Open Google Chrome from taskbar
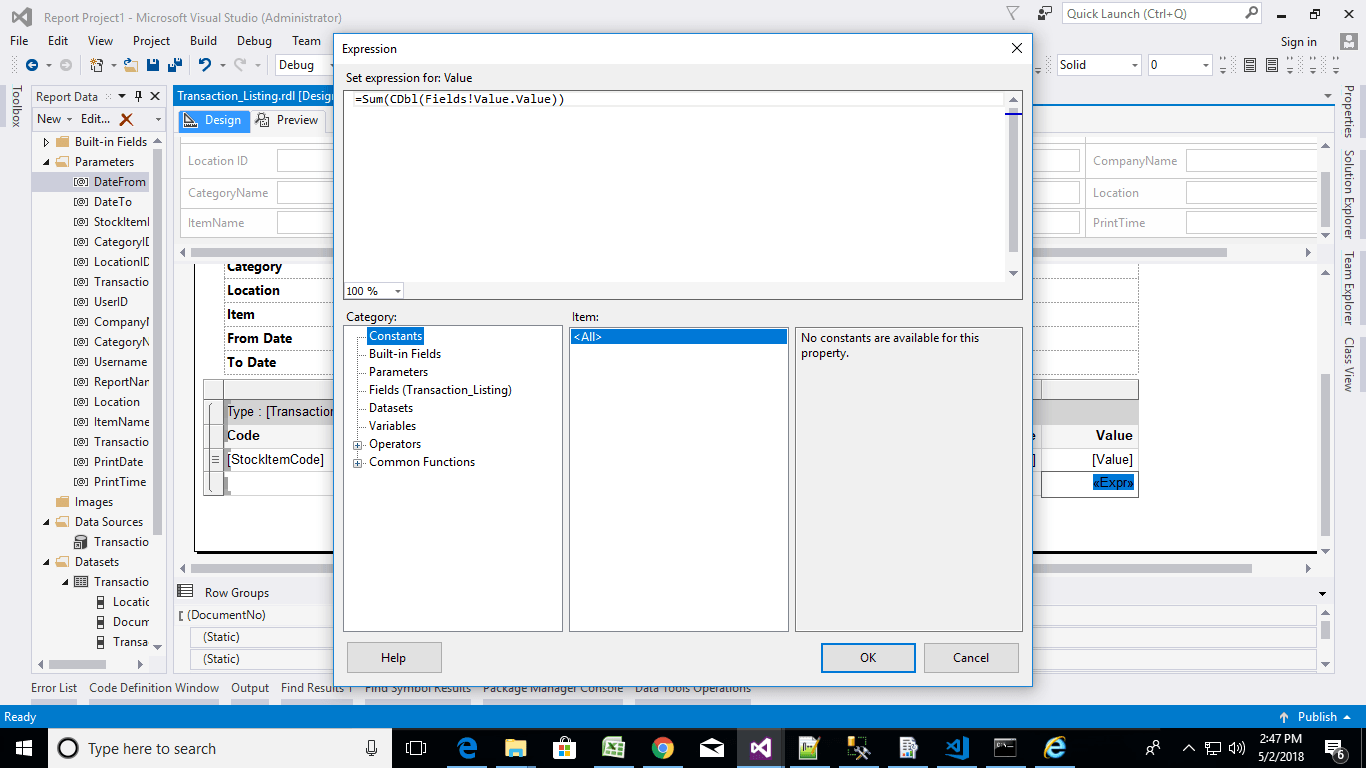This screenshot has height=768, width=1366. click(662, 748)
